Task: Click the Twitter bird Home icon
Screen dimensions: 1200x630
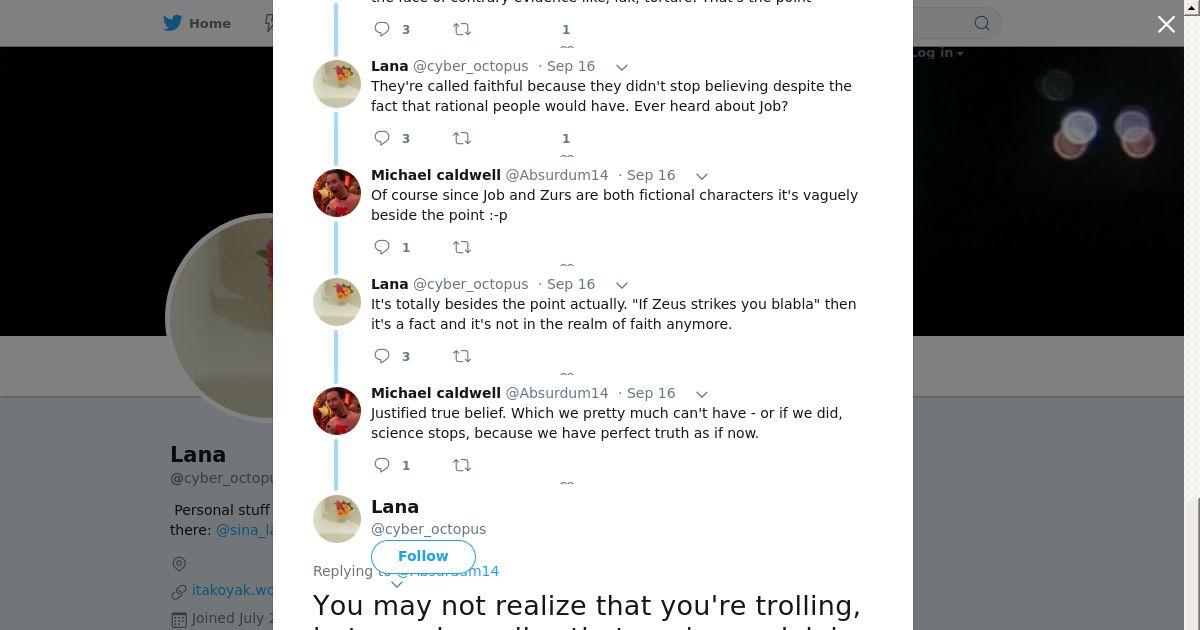Action: 173,23
